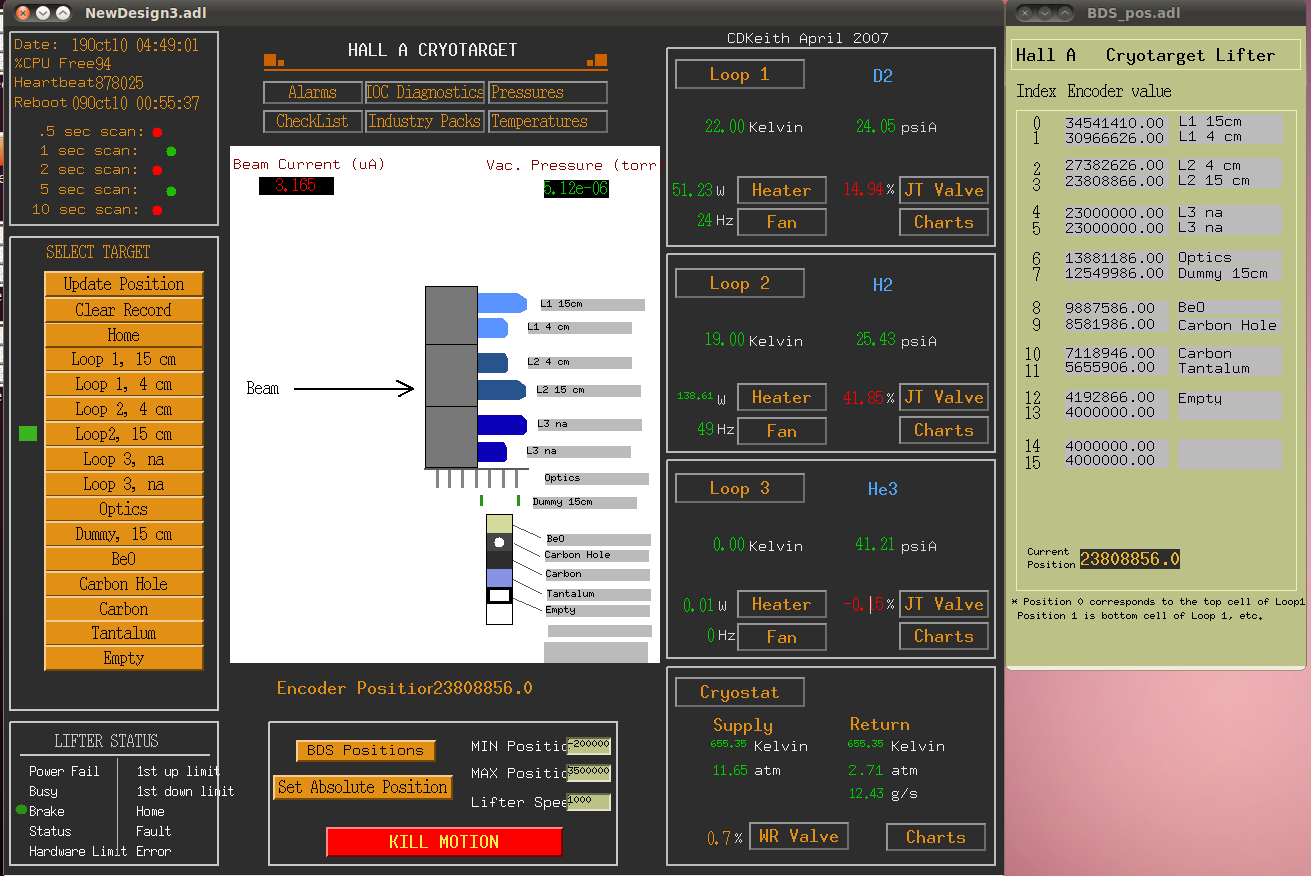Click the Beam Current readout value
The image size is (1311, 876).
pos(296,186)
